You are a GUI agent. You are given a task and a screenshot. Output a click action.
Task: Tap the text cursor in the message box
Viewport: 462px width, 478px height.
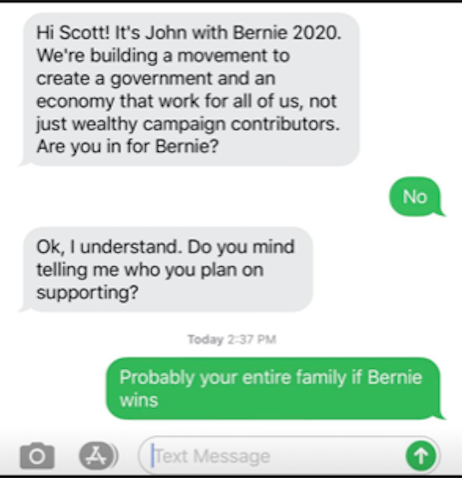(x=153, y=455)
